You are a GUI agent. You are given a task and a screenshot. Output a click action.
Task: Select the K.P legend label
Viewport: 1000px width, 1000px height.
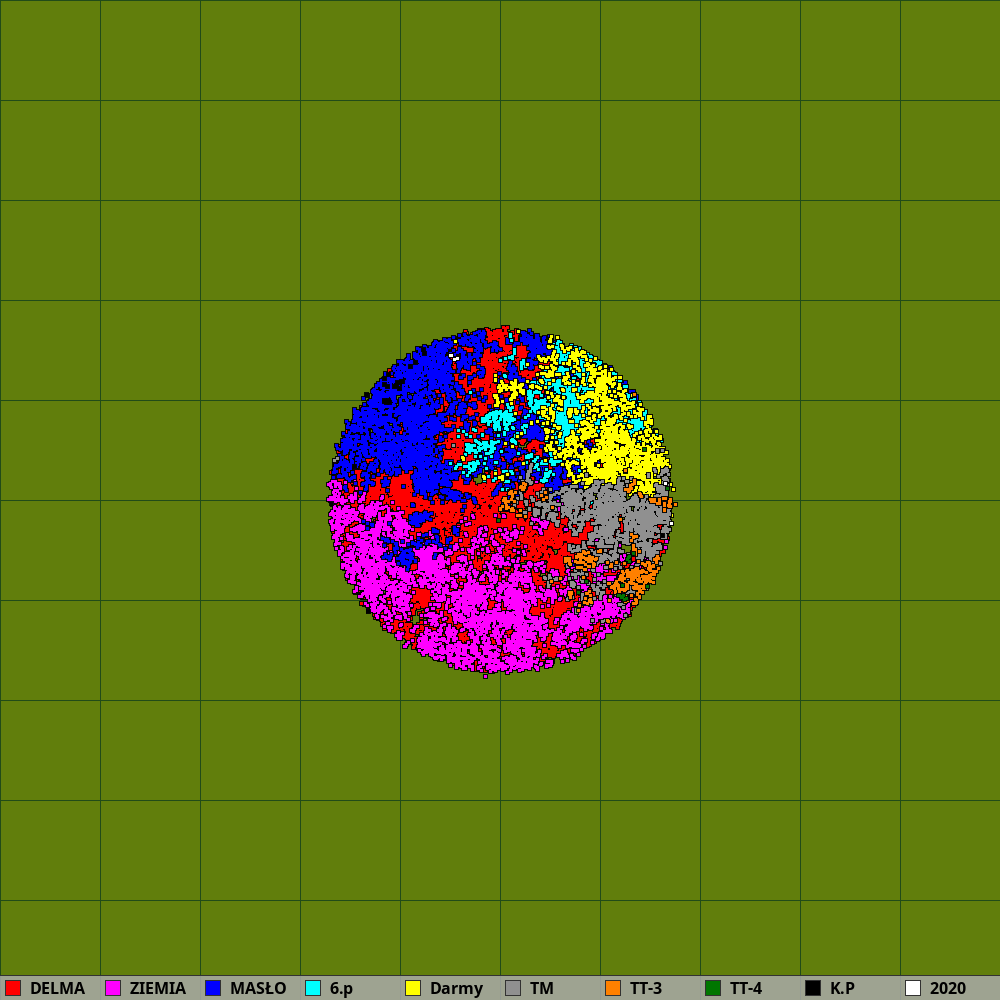point(842,989)
